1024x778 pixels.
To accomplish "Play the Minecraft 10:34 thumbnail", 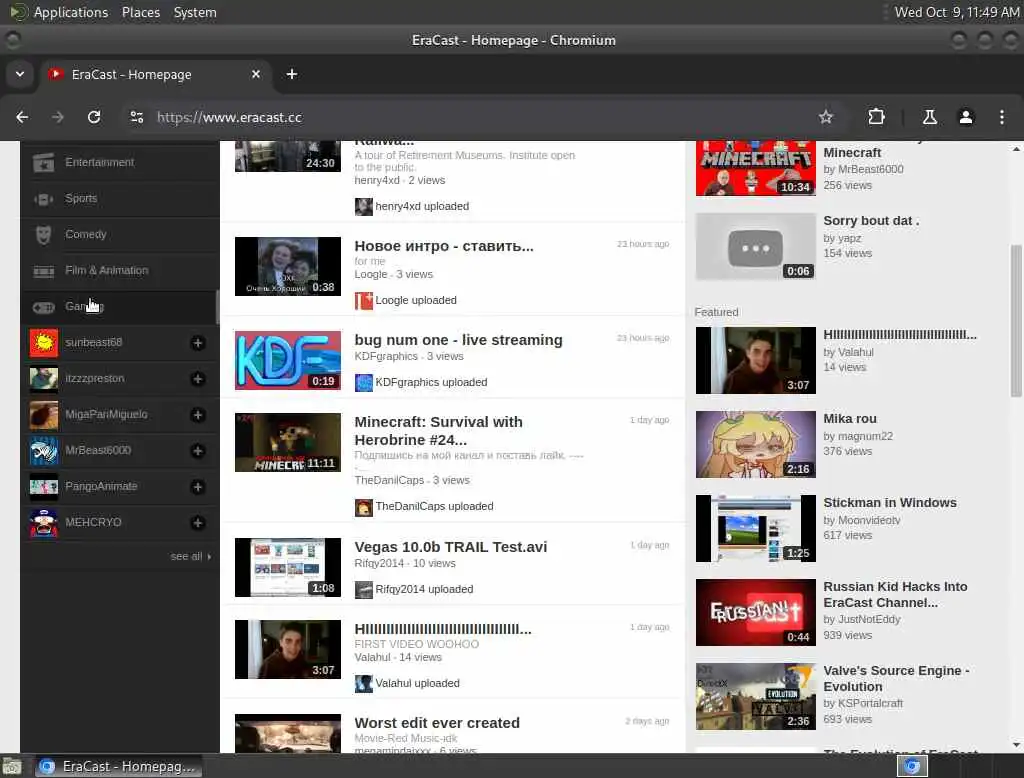I will pos(756,169).
